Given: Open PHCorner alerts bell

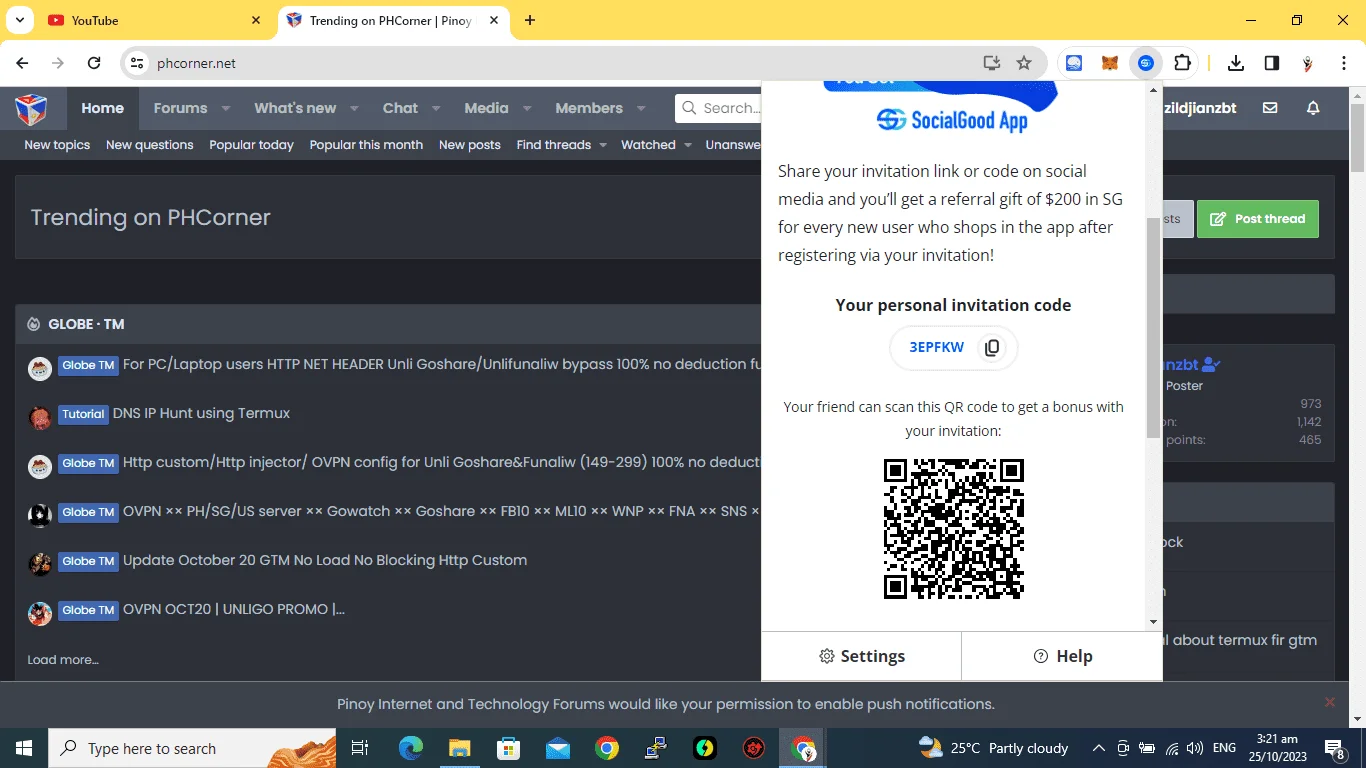Looking at the screenshot, I should point(1314,108).
